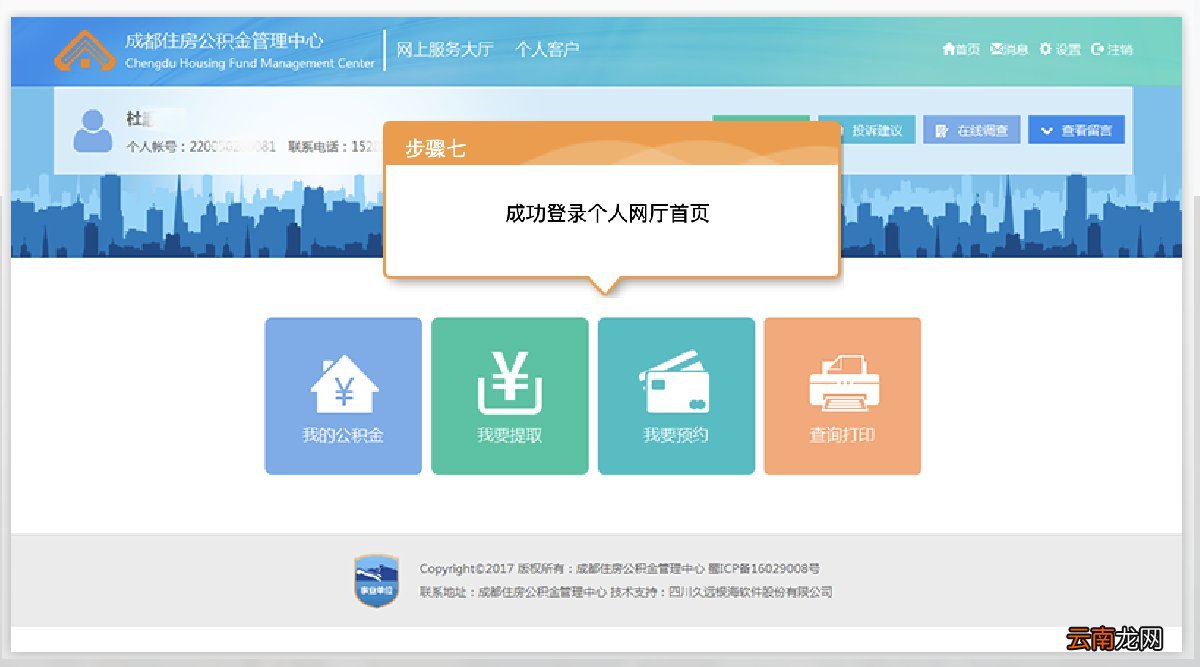Open the 蜀ICP备16029008号 registration link
Viewport: 1200px width, 667px height.
[762, 567]
